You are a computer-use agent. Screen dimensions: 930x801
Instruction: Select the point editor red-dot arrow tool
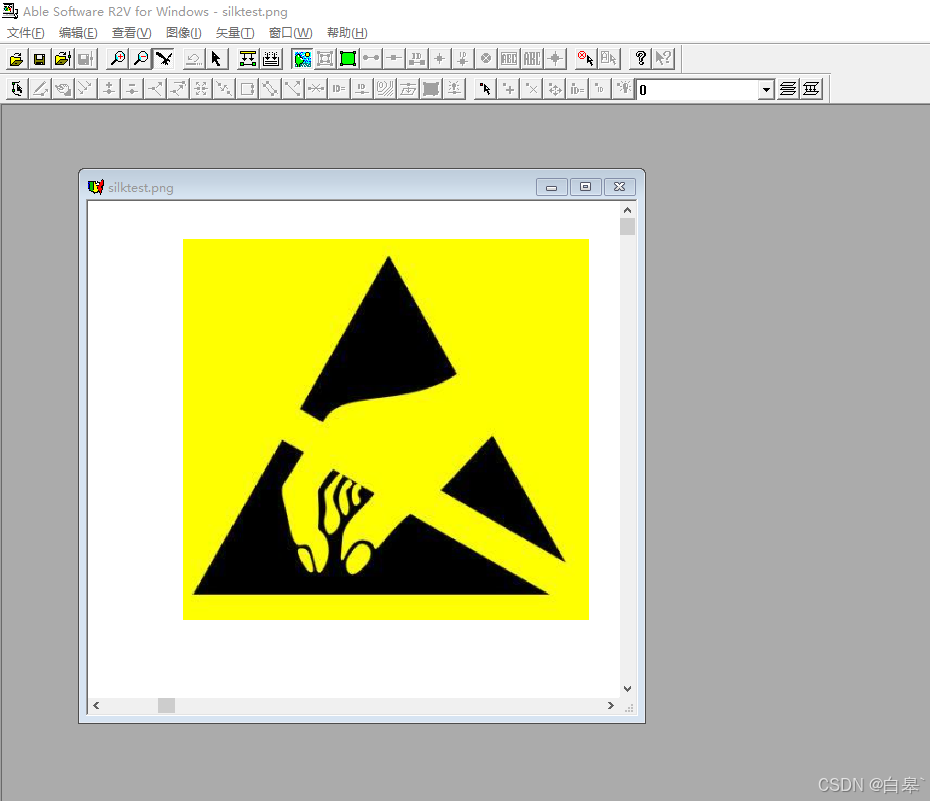[485, 89]
